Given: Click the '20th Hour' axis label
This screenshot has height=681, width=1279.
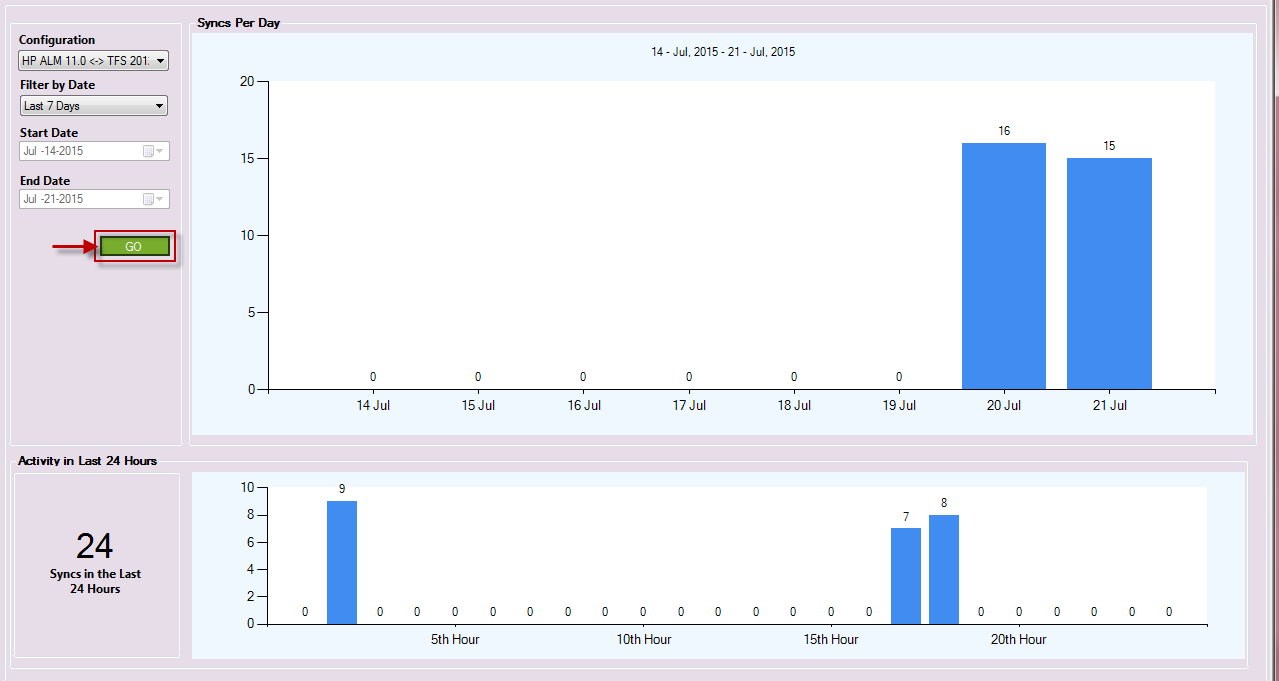Looking at the screenshot, I should coord(1018,639).
